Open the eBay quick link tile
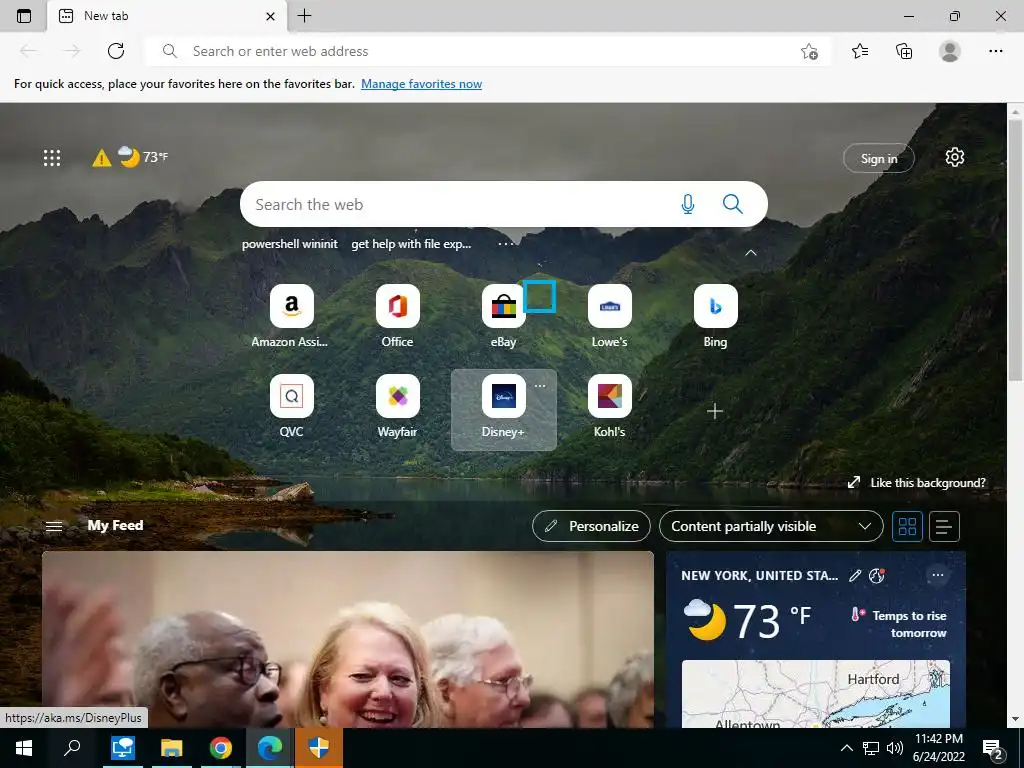 (x=504, y=317)
